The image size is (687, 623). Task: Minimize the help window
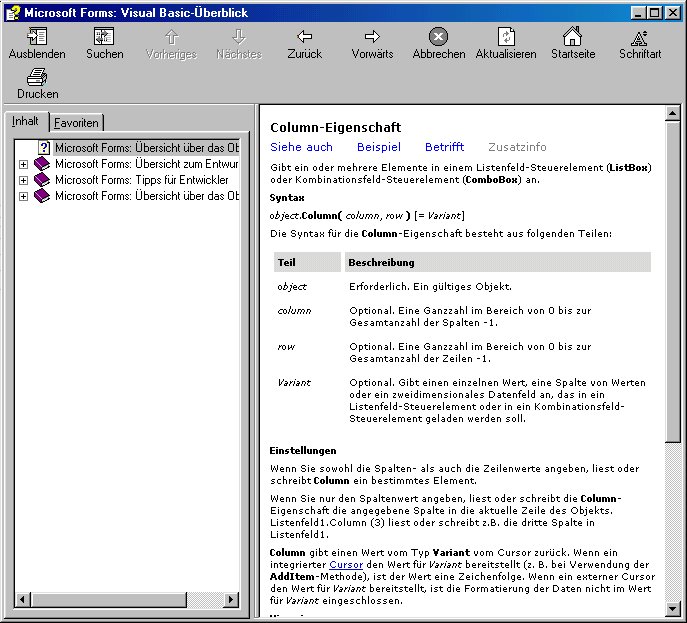(x=639, y=13)
